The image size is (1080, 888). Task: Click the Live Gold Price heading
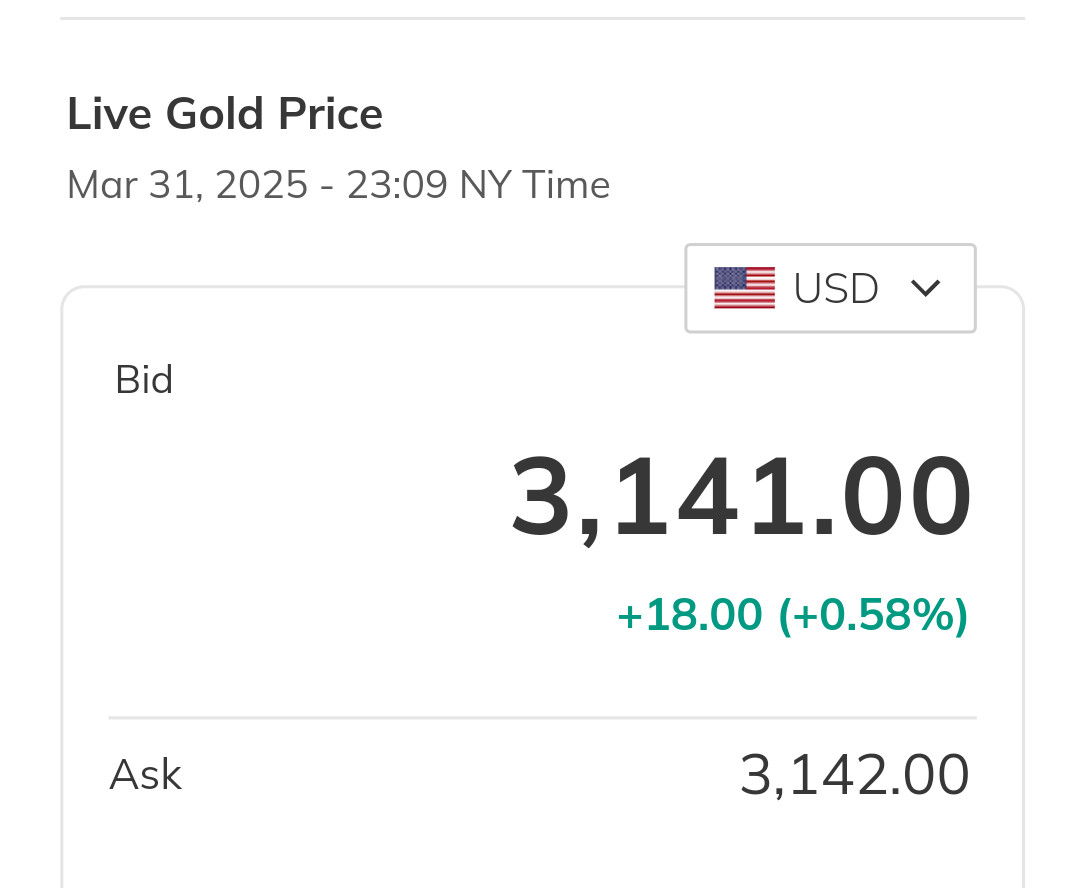[225, 114]
